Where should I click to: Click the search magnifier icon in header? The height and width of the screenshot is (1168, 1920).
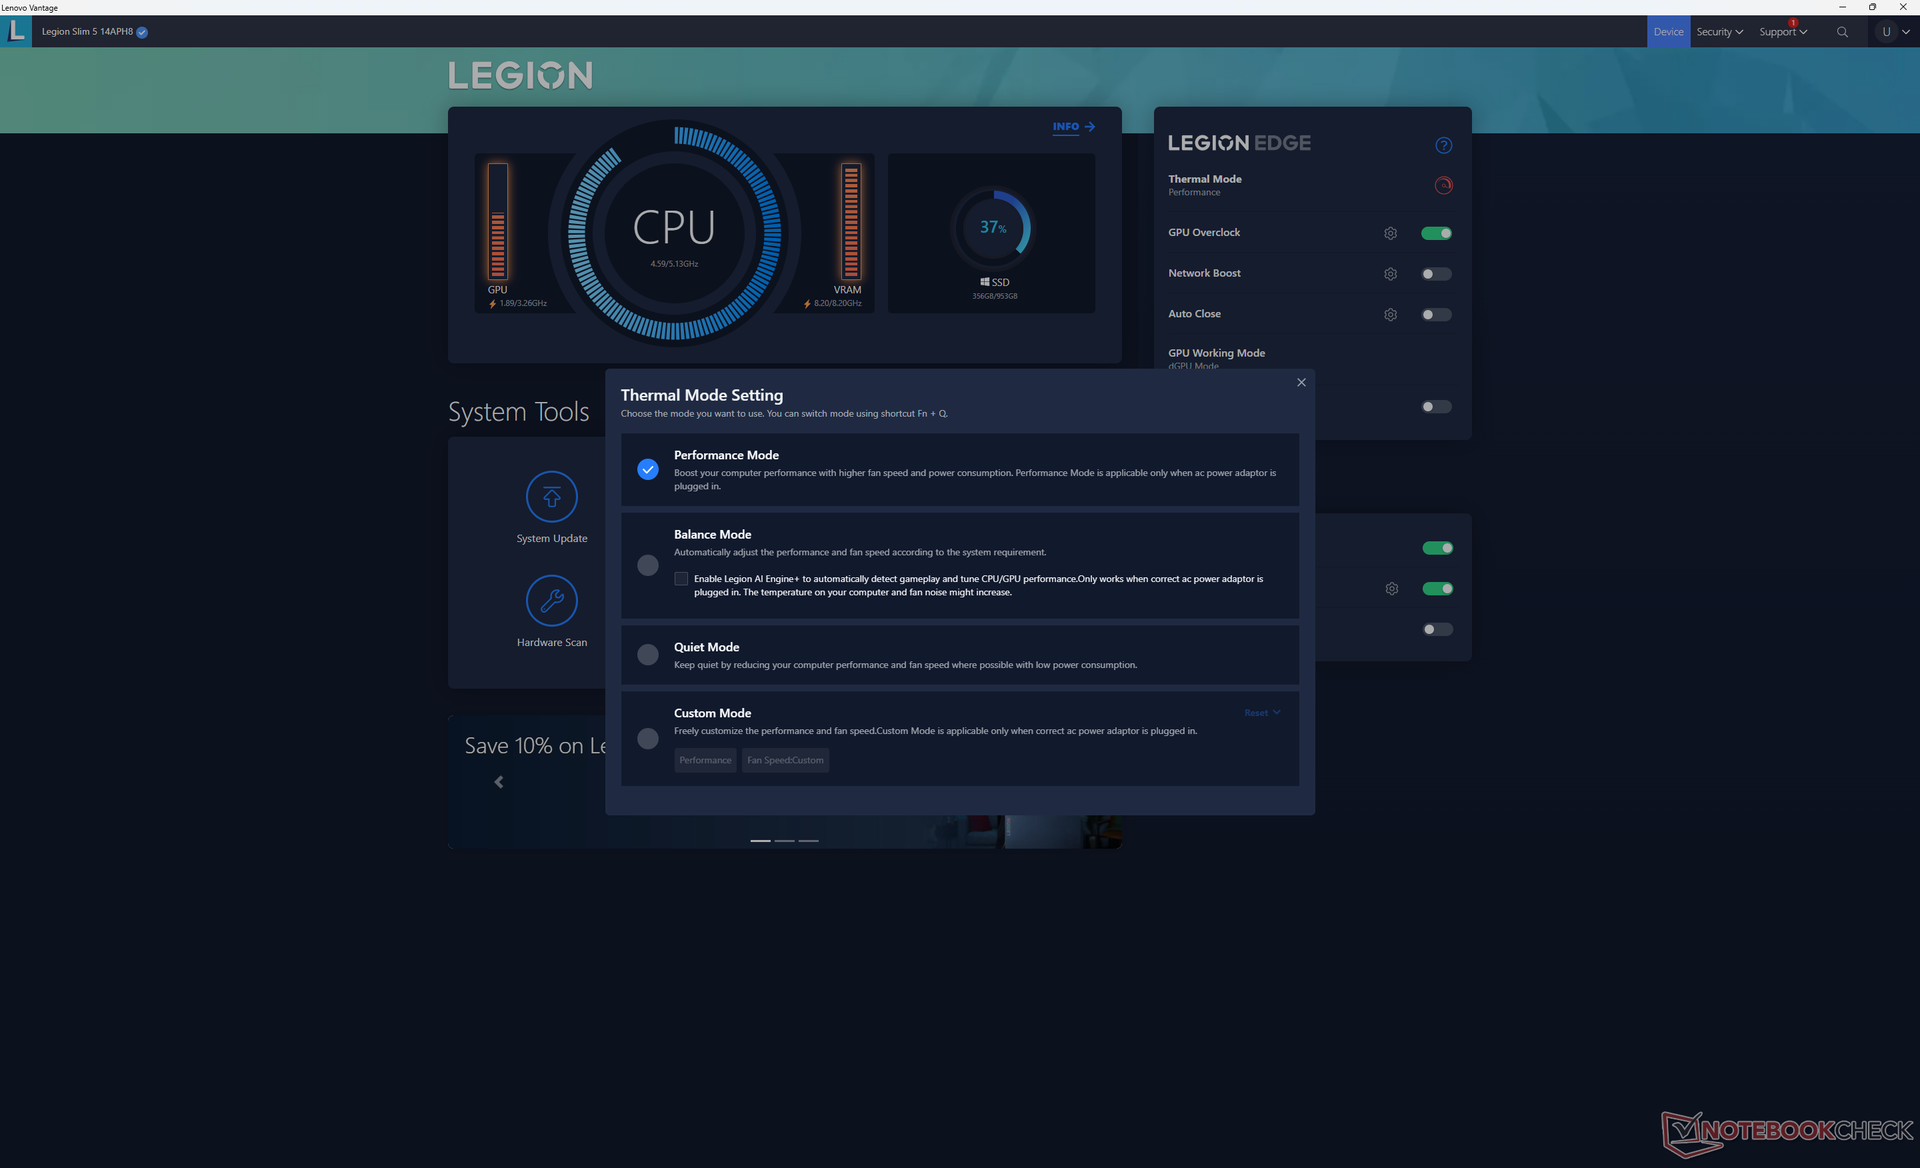(1842, 32)
